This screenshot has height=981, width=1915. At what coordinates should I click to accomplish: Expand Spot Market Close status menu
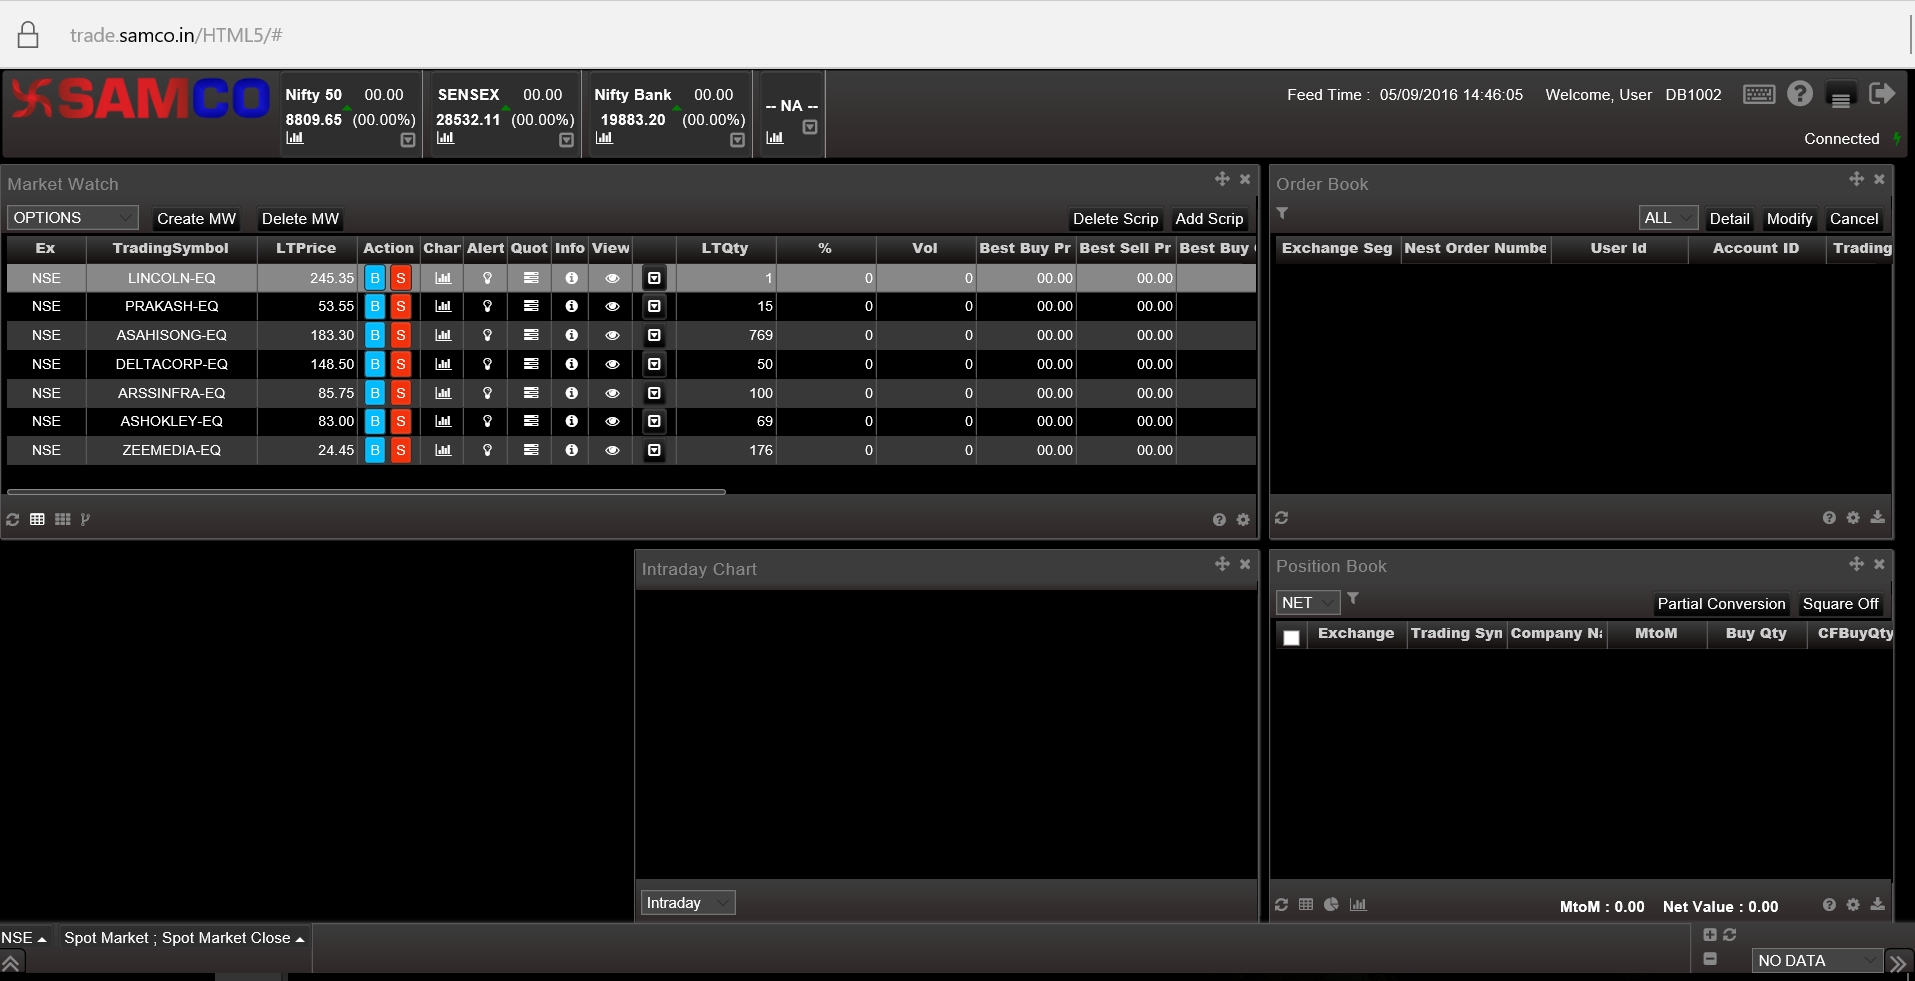tap(184, 938)
